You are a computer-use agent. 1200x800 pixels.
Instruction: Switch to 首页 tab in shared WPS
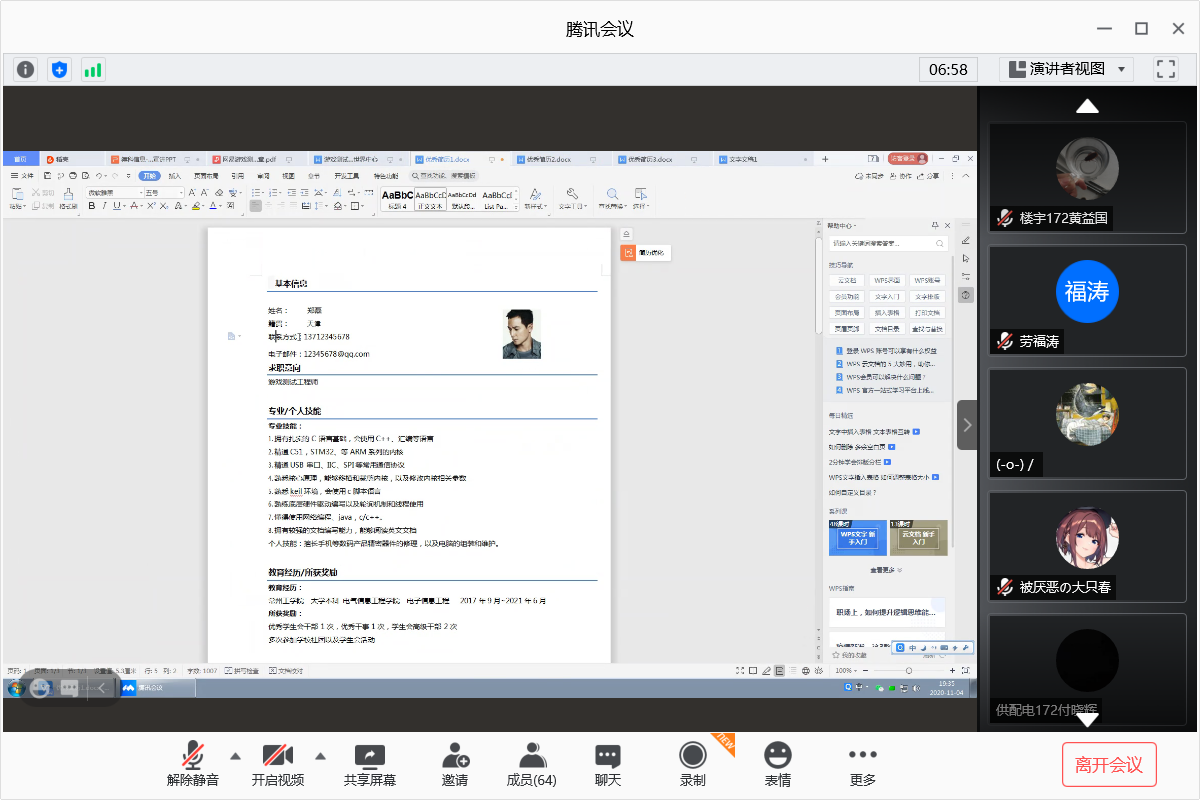pos(20,159)
